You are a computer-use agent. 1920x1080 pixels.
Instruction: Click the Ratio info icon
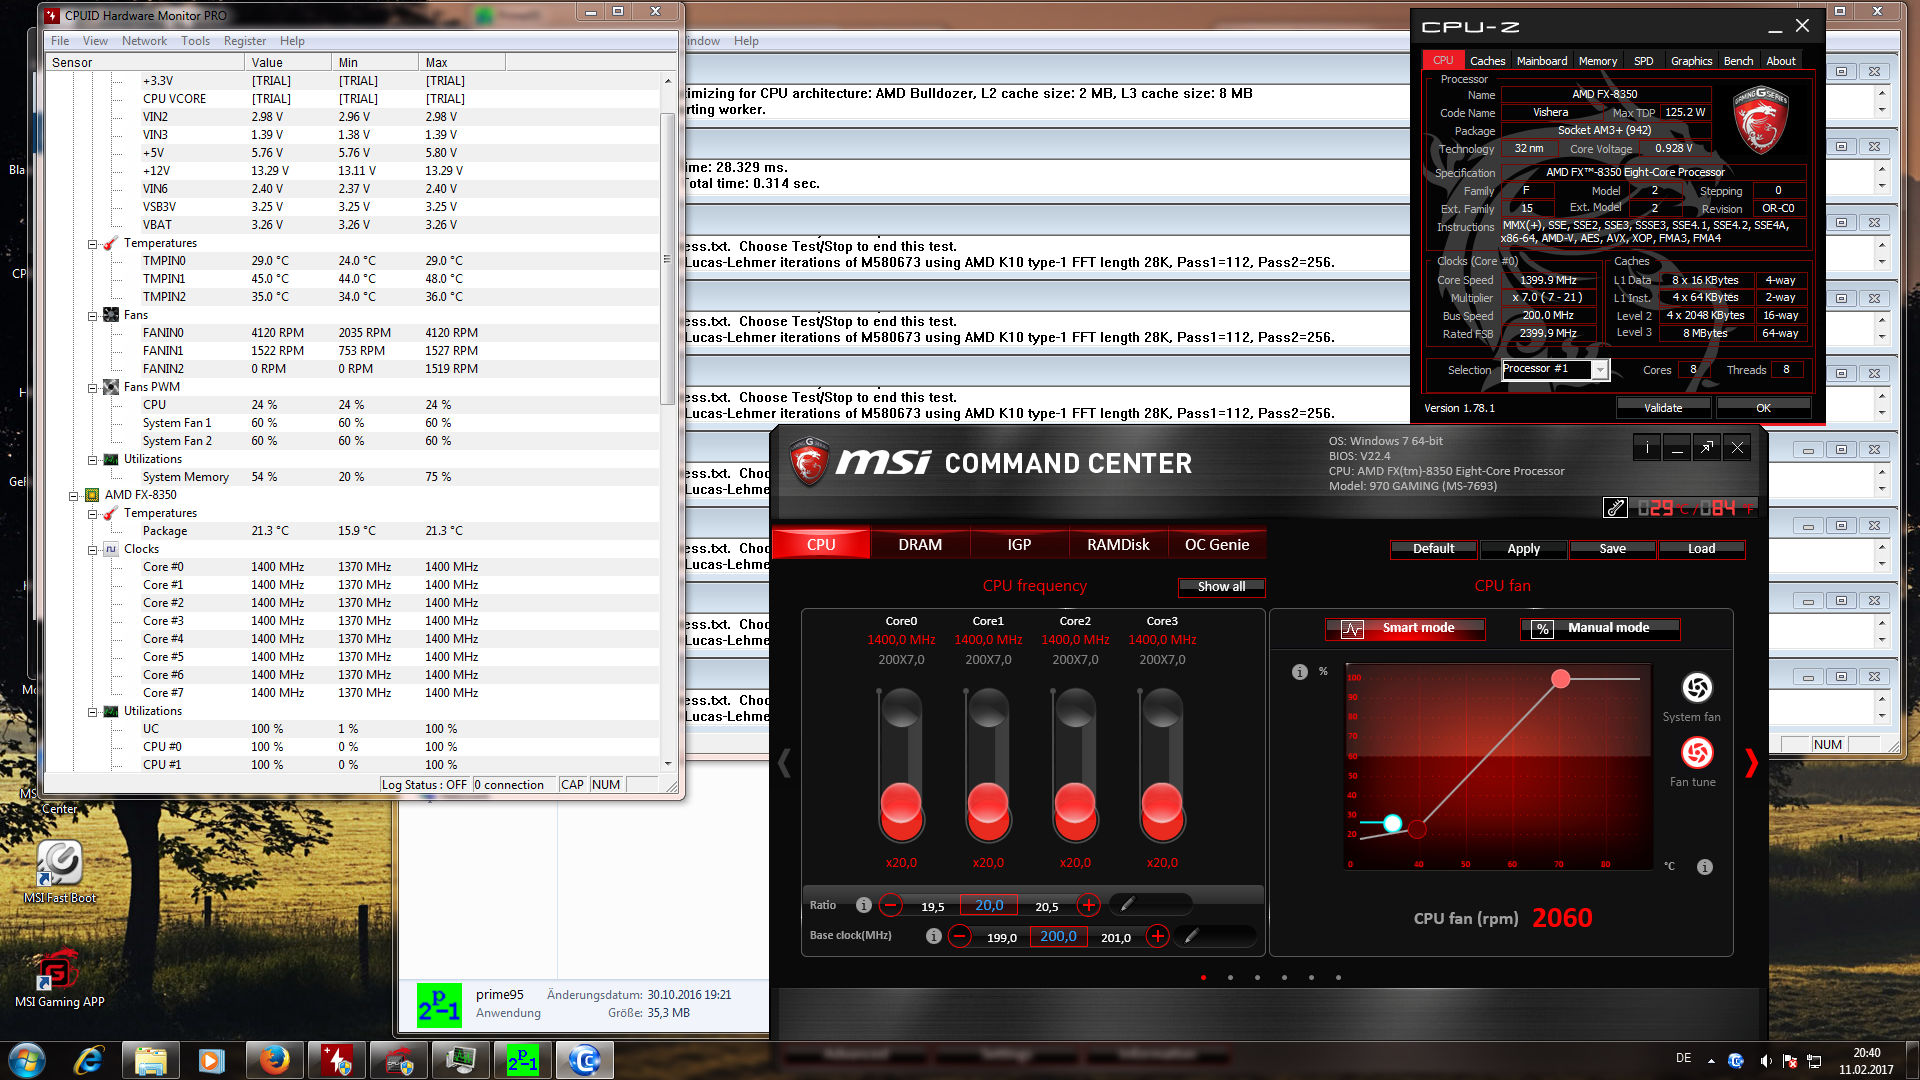864,905
